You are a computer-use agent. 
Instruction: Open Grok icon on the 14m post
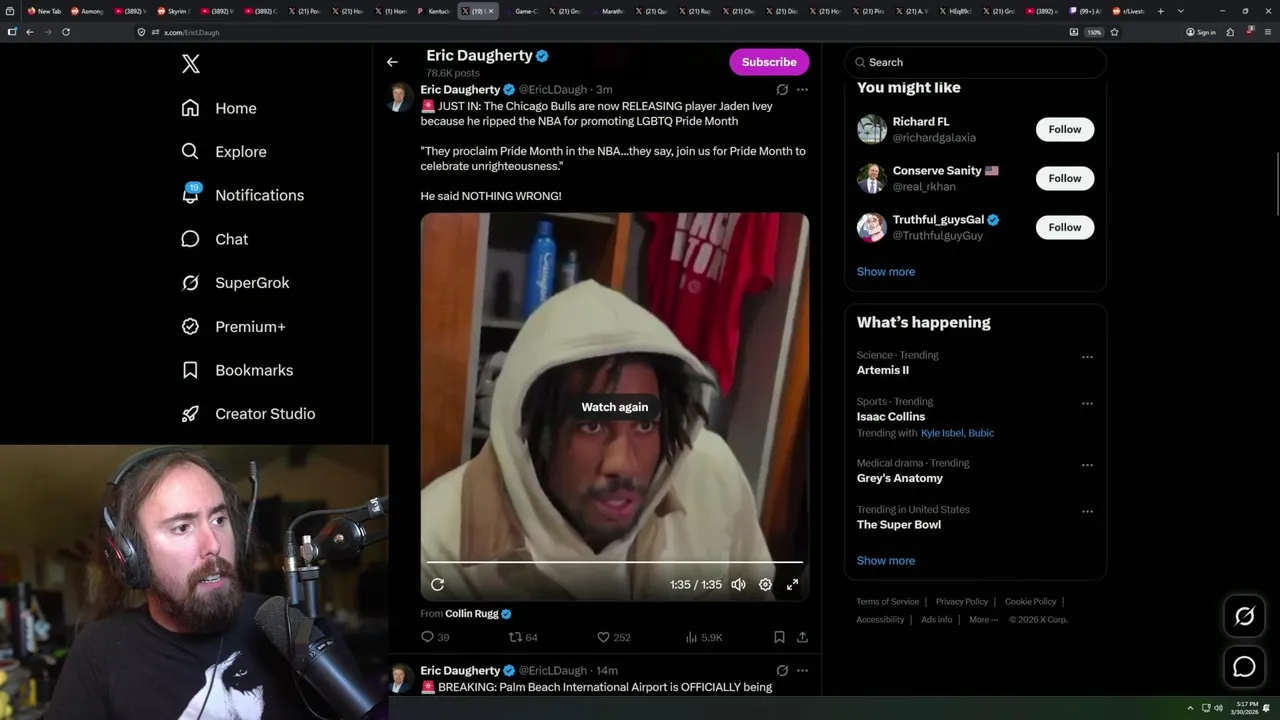pyautogui.click(x=782, y=670)
